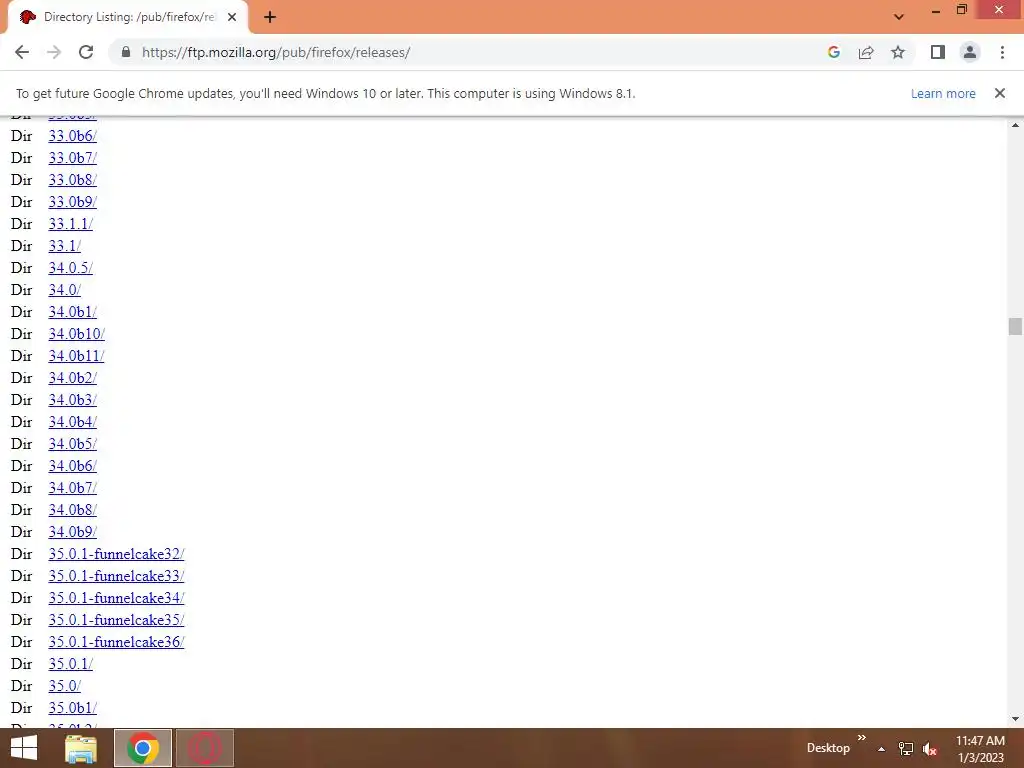1024x768 pixels.
Task: Reload the directory listing page
Action: [86, 52]
